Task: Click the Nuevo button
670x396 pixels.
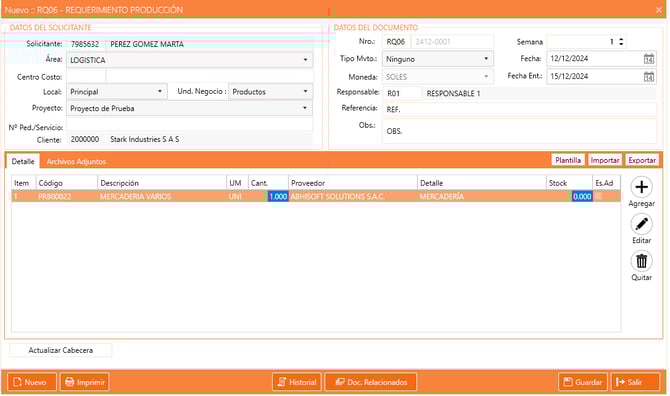Action: point(32,382)
